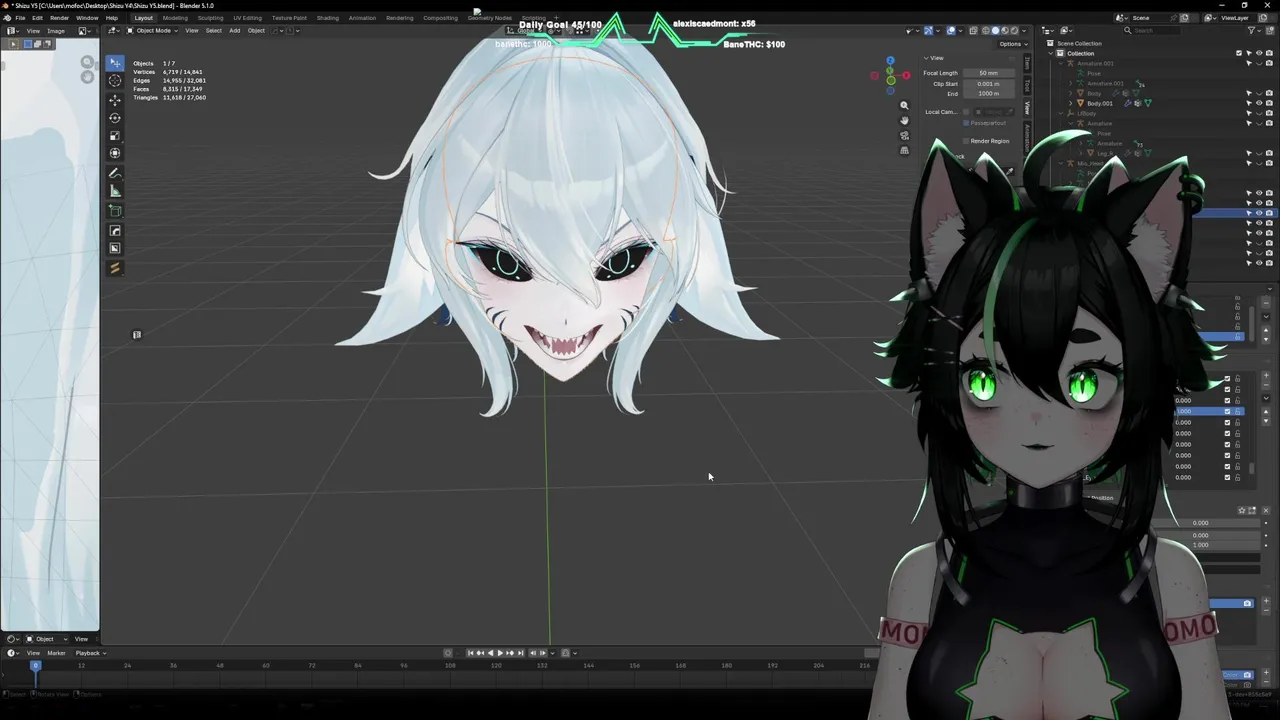Enable the Render Region checkbox
Viewport: 1280px width, 720px height.
(966, 141)
